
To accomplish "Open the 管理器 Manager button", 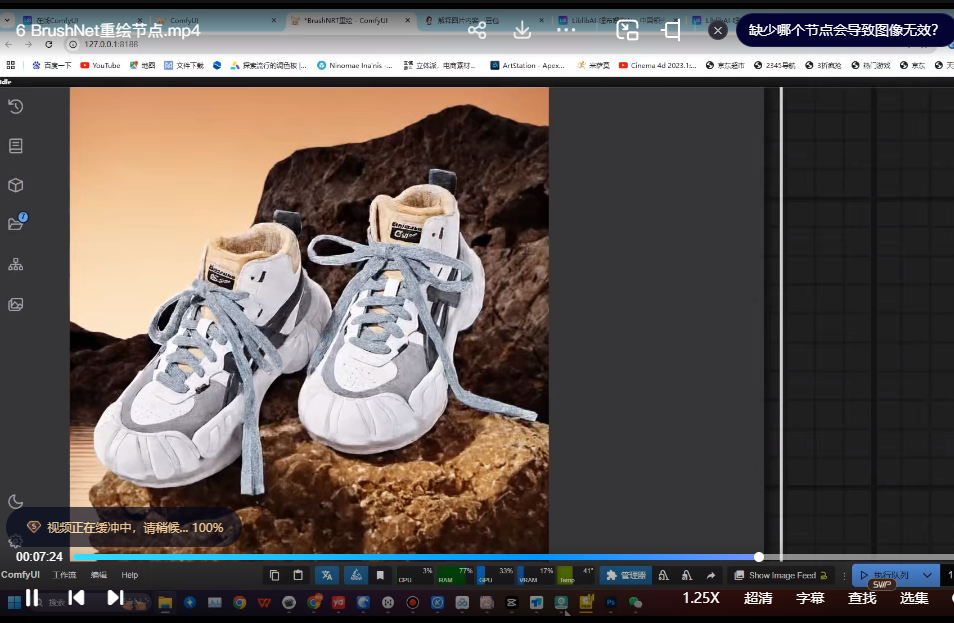I will point(626,575).
